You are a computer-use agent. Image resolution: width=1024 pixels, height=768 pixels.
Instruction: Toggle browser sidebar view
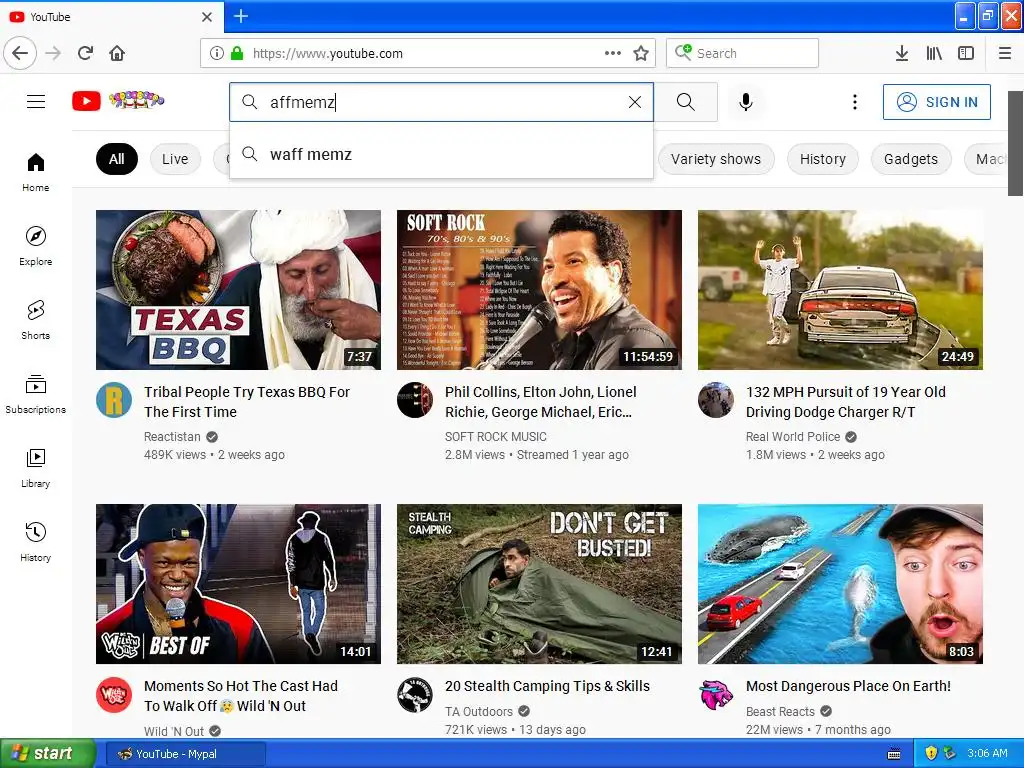(966, 54)
